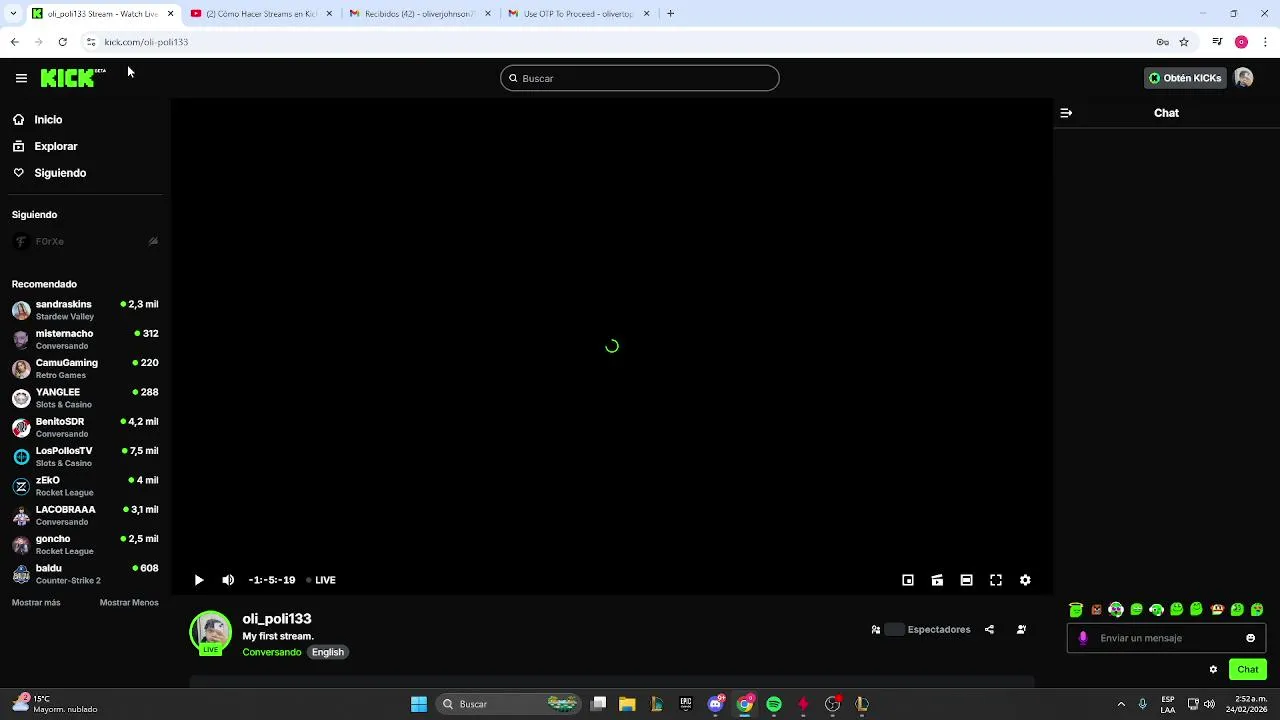Image resolution: width=1280 pixels, height=720 pixels.
Task: Open a new browser tab
Action: [x=670, y=14]
